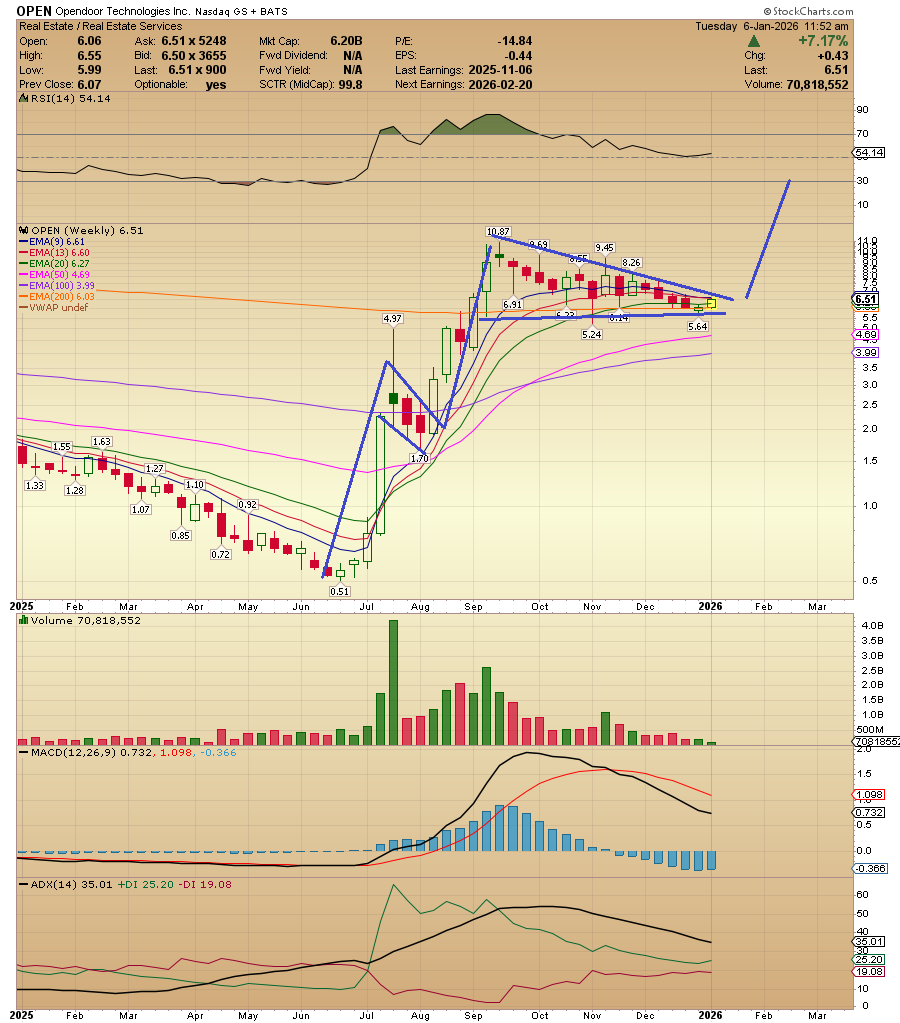Click the Mkt Cap 6.20B value
The width and height of the screenshot is (900, 1023).
point(346,41)
